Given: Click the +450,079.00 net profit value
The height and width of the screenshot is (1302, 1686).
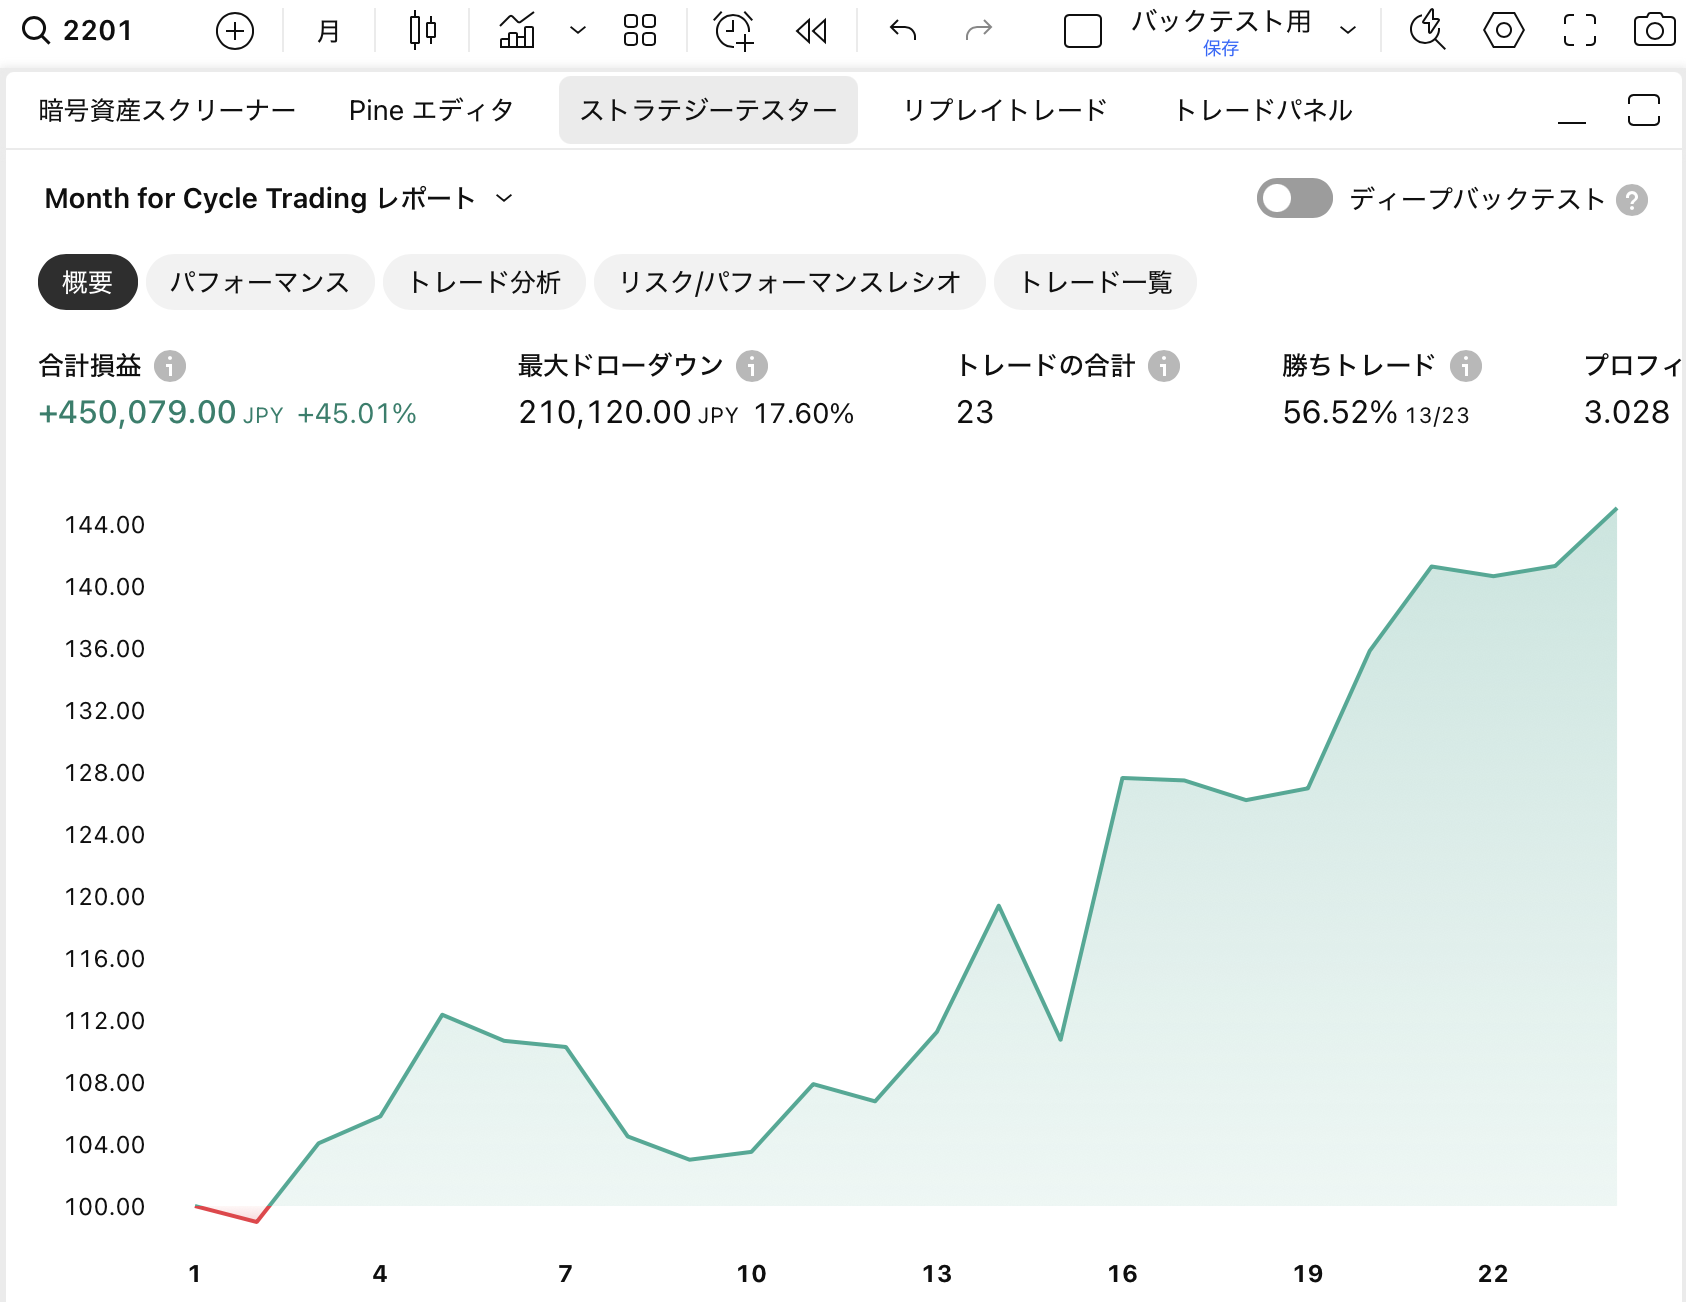Looking at the screenshot, I should (137, 412).
